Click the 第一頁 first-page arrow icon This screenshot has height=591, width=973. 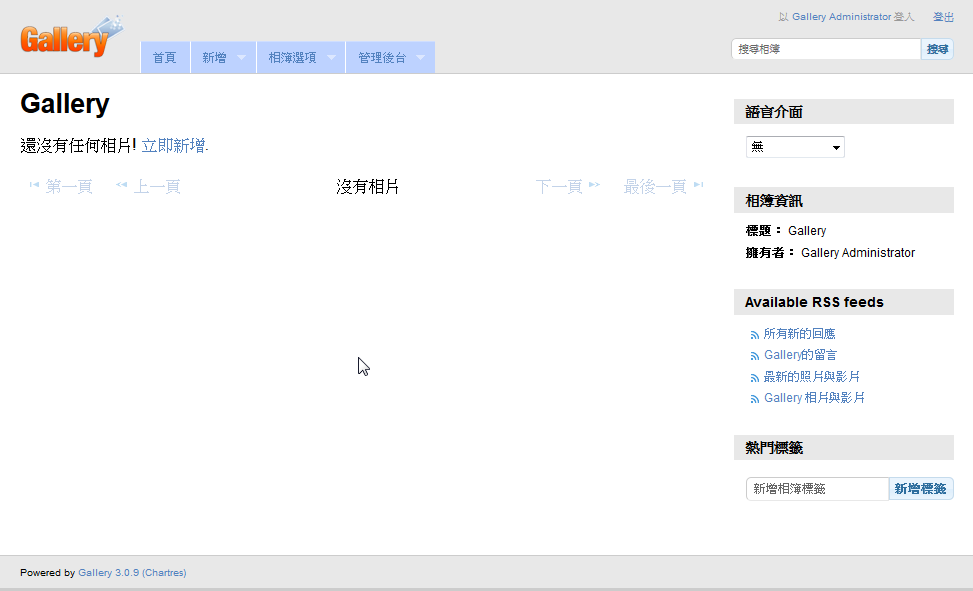pyautogui.click(x=34, y=185)
